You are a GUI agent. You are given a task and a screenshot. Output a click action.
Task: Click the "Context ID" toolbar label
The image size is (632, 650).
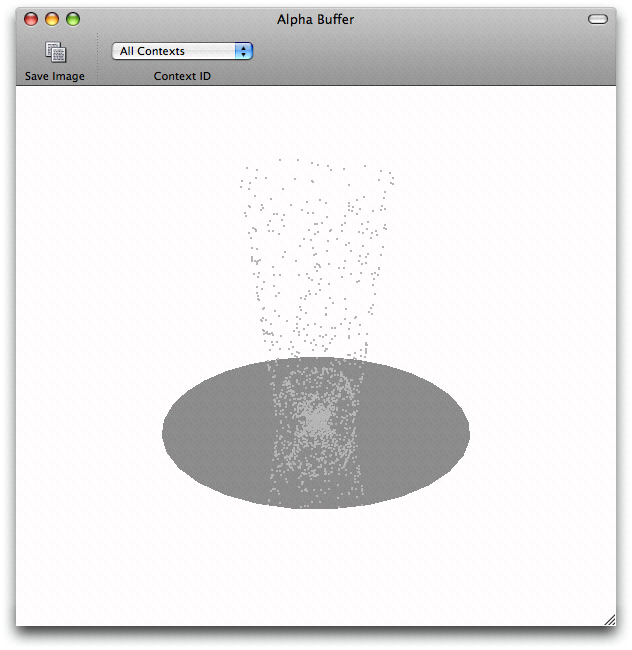click(182, 77)
